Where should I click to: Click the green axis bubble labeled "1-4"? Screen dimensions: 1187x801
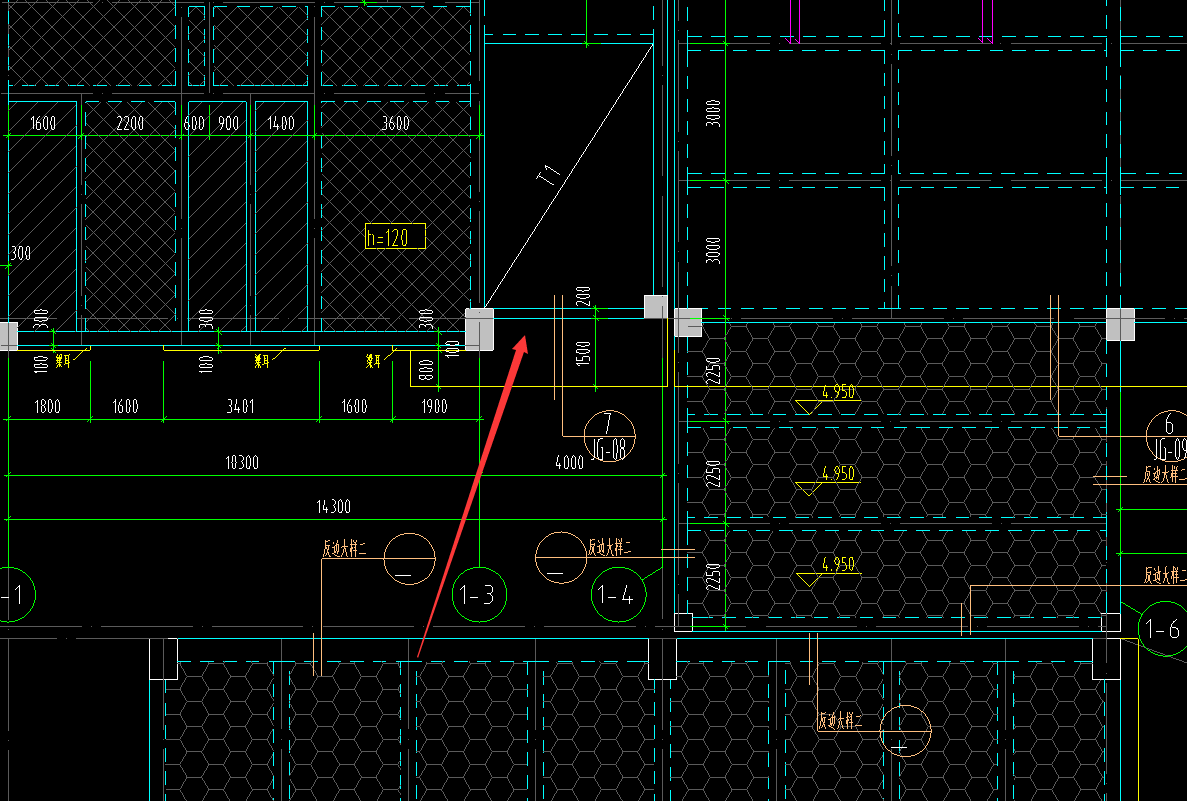coord(618,595)
